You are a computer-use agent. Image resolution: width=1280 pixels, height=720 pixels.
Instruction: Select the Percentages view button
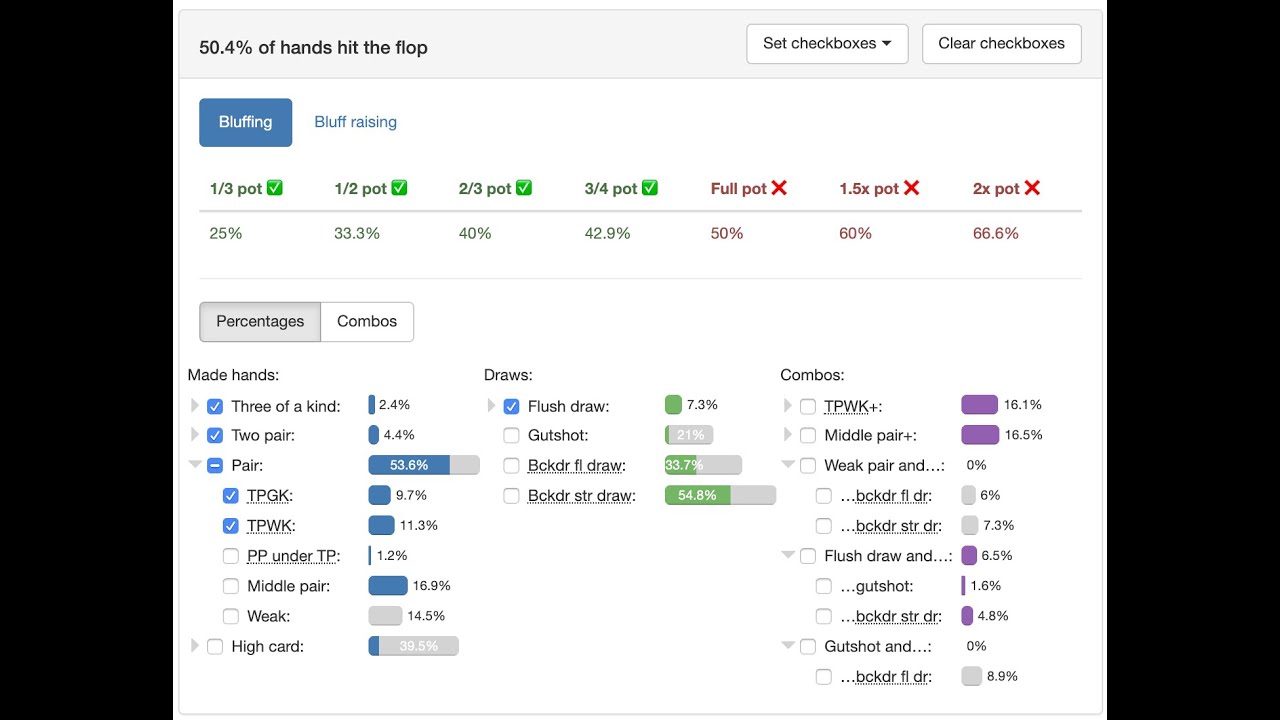260,322
